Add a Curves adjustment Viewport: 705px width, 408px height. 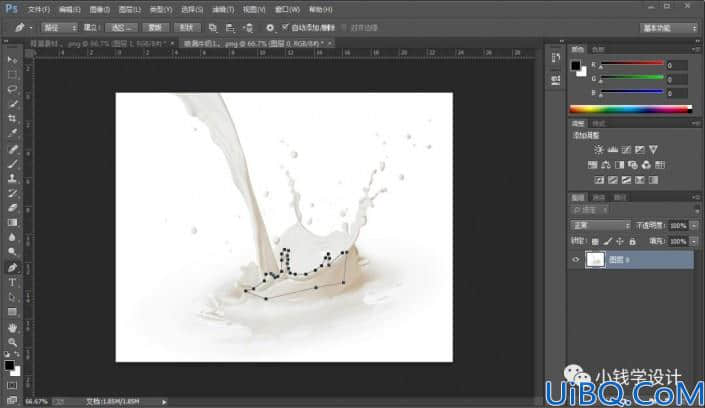[626, 149]
